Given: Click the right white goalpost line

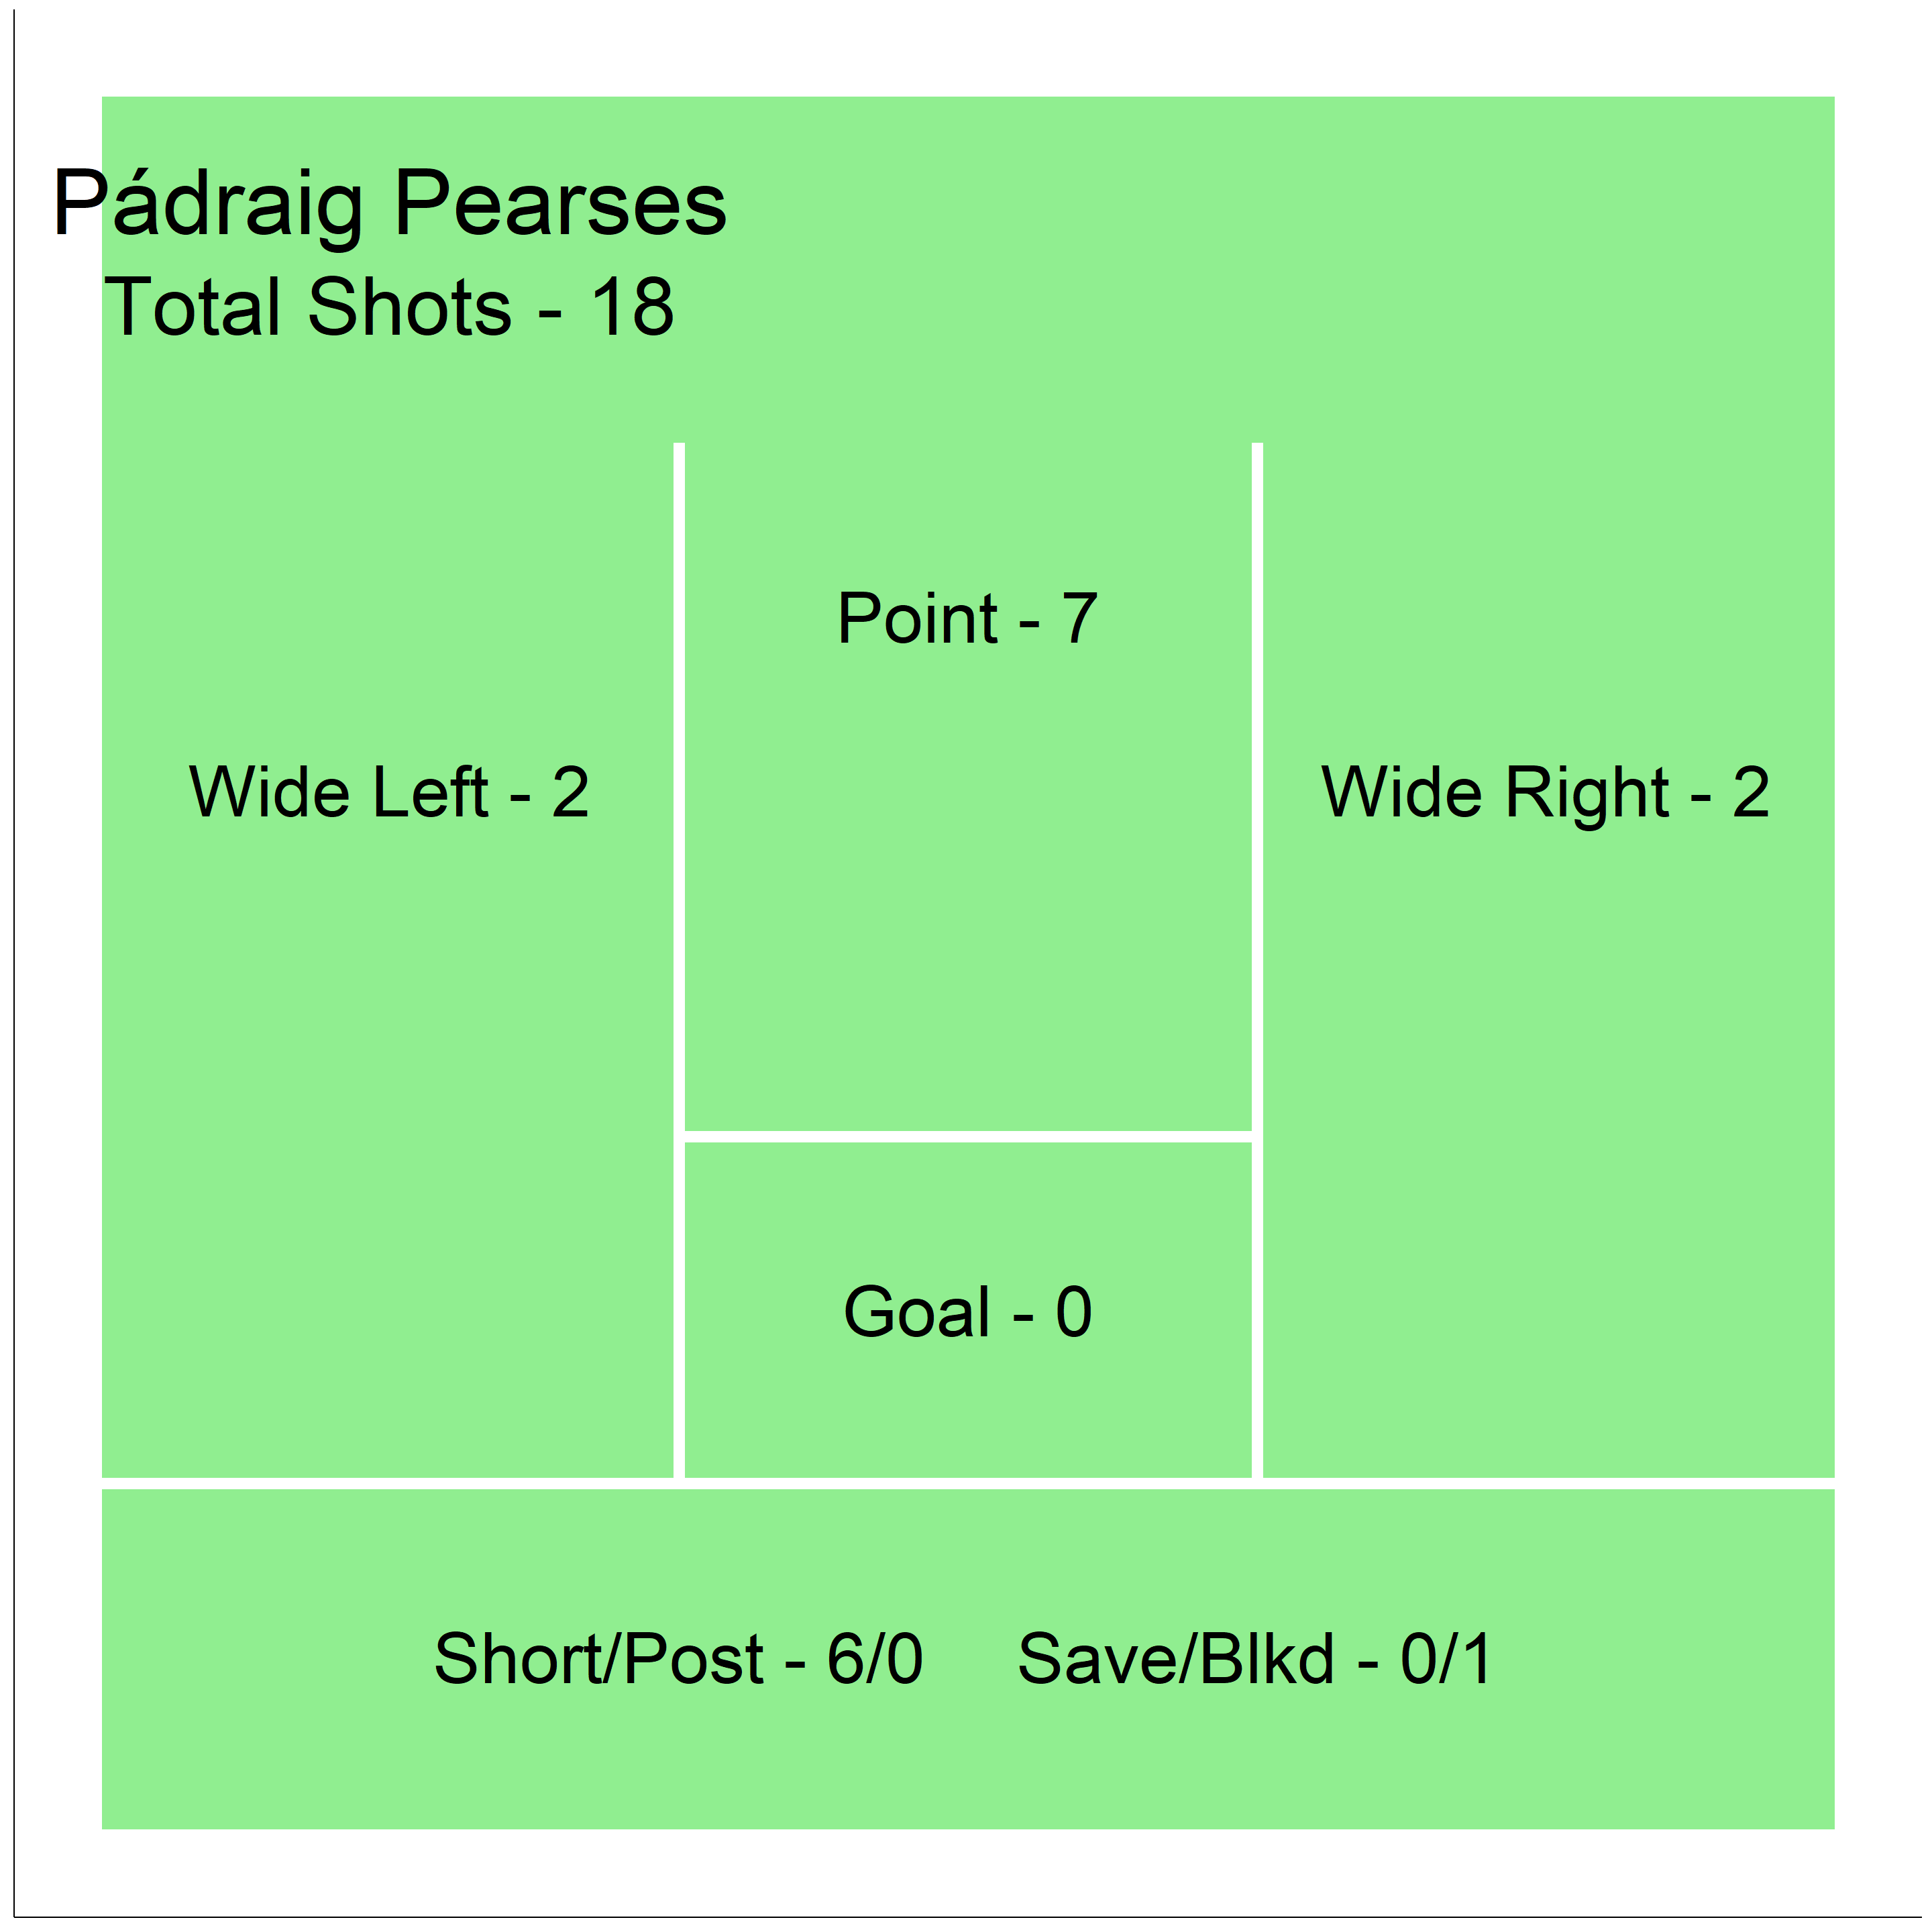Looking at the screenshot, I should click(x=1257, y=960).
